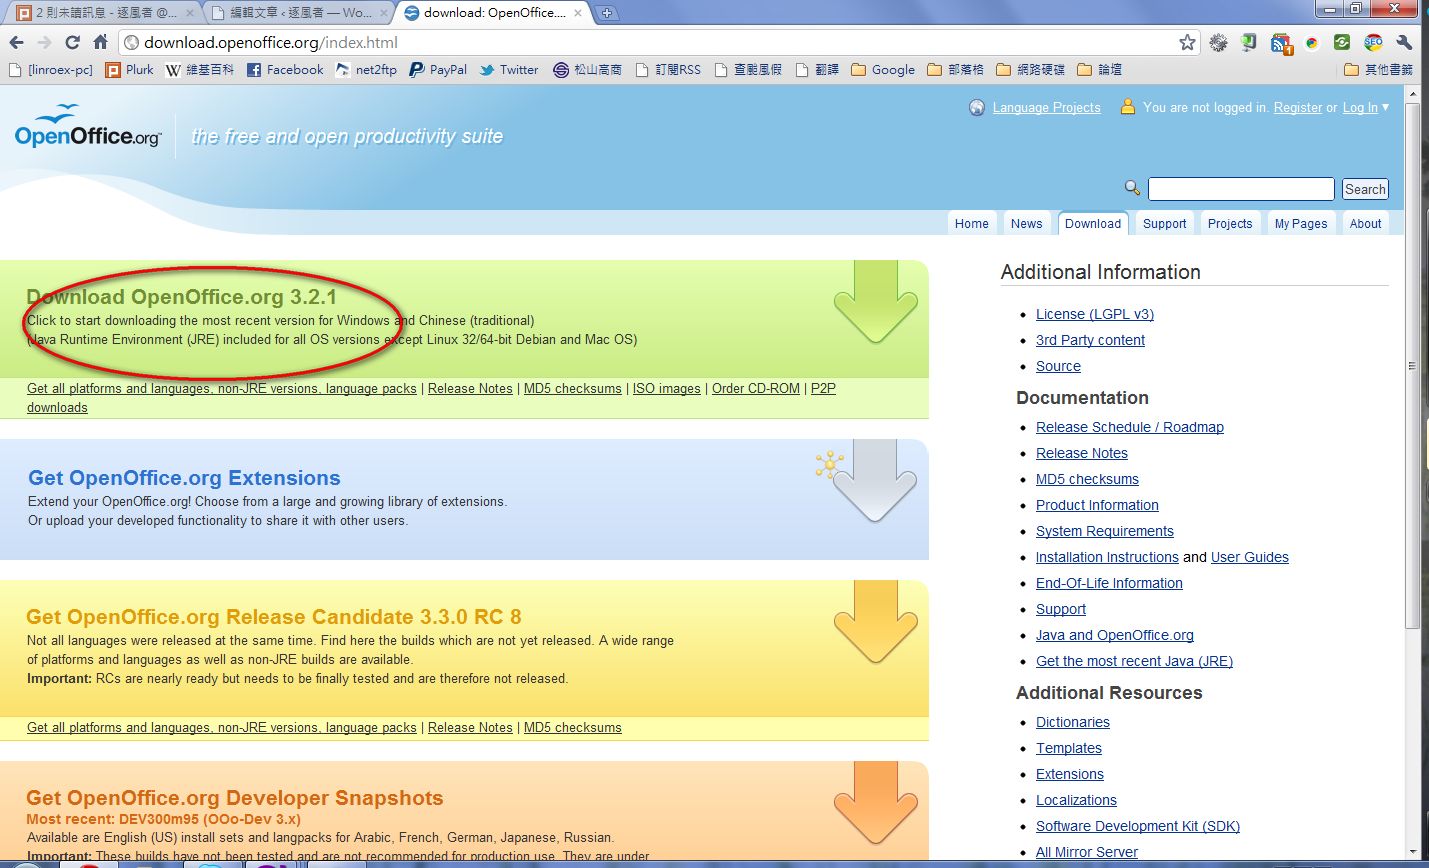The height and width of the screenshot is (868, 1429).
Task: Click the SEO extension icon
Action: point(1374,42)
